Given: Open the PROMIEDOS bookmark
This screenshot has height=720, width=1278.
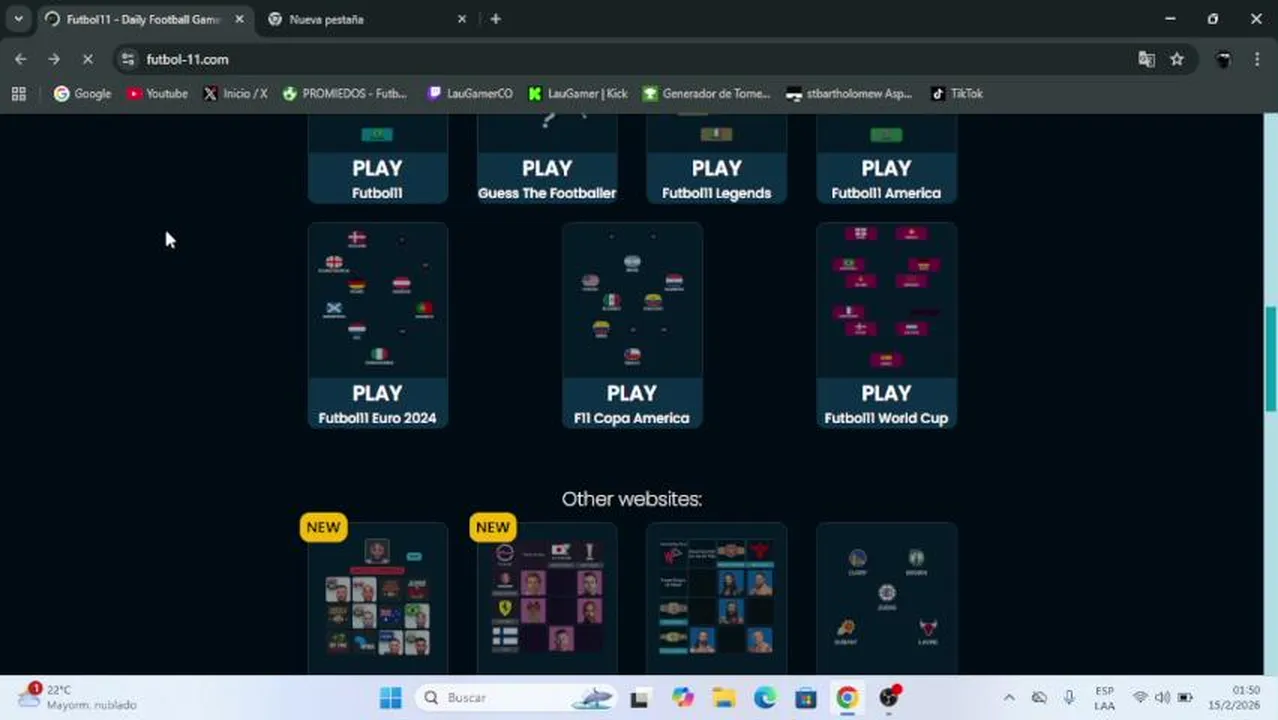Looking at the screenshot, I should [345, 93].
